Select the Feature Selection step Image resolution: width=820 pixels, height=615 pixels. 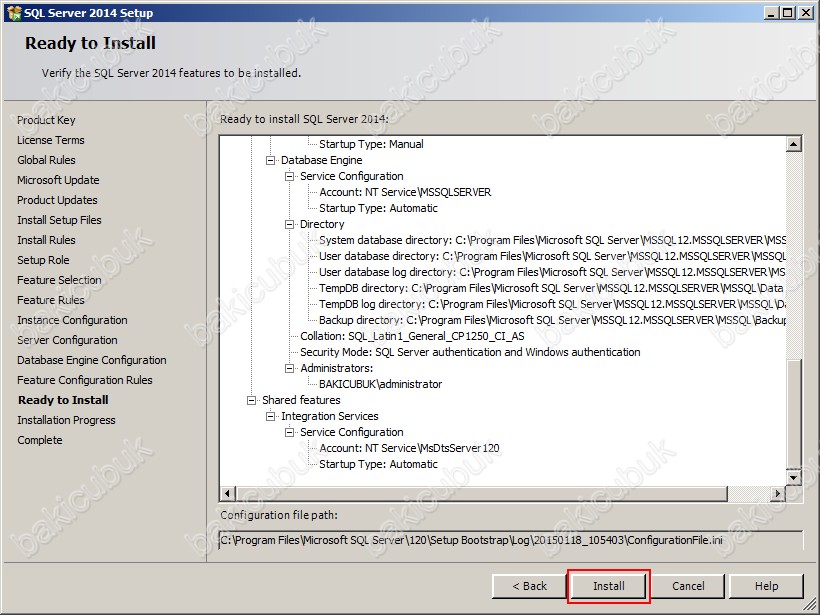click(x=59, y=280)
